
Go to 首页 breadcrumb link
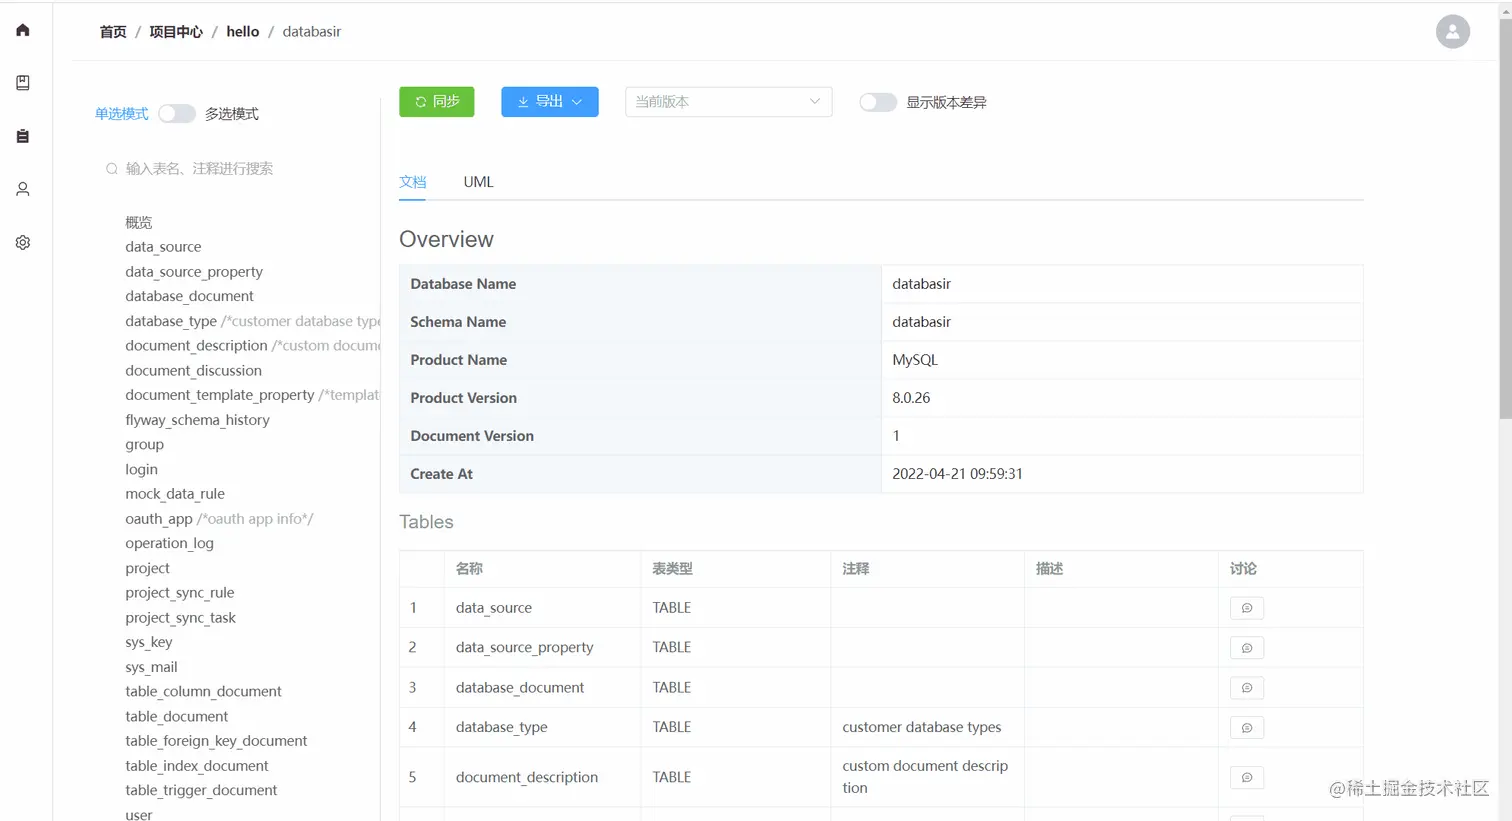pyautogui.click(x=113, y=32)
